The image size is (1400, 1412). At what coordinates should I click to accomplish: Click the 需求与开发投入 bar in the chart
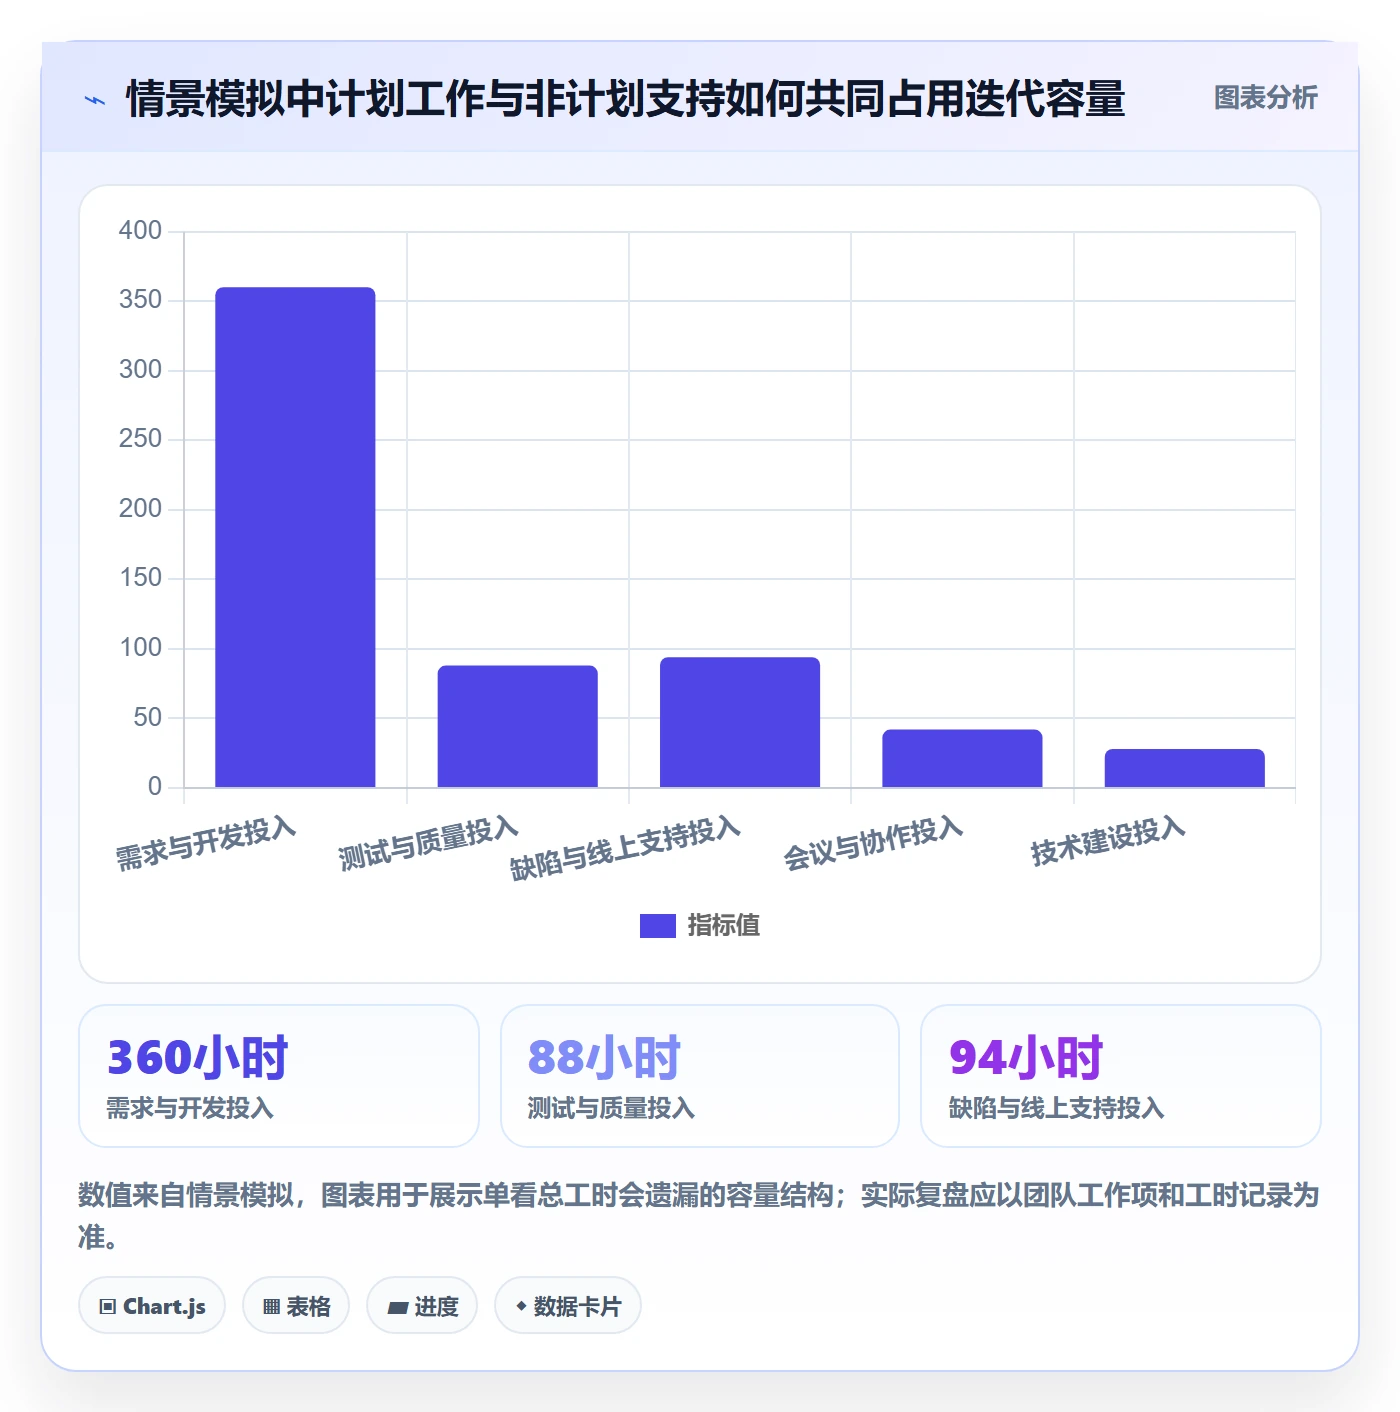click(x=295, y=537)
